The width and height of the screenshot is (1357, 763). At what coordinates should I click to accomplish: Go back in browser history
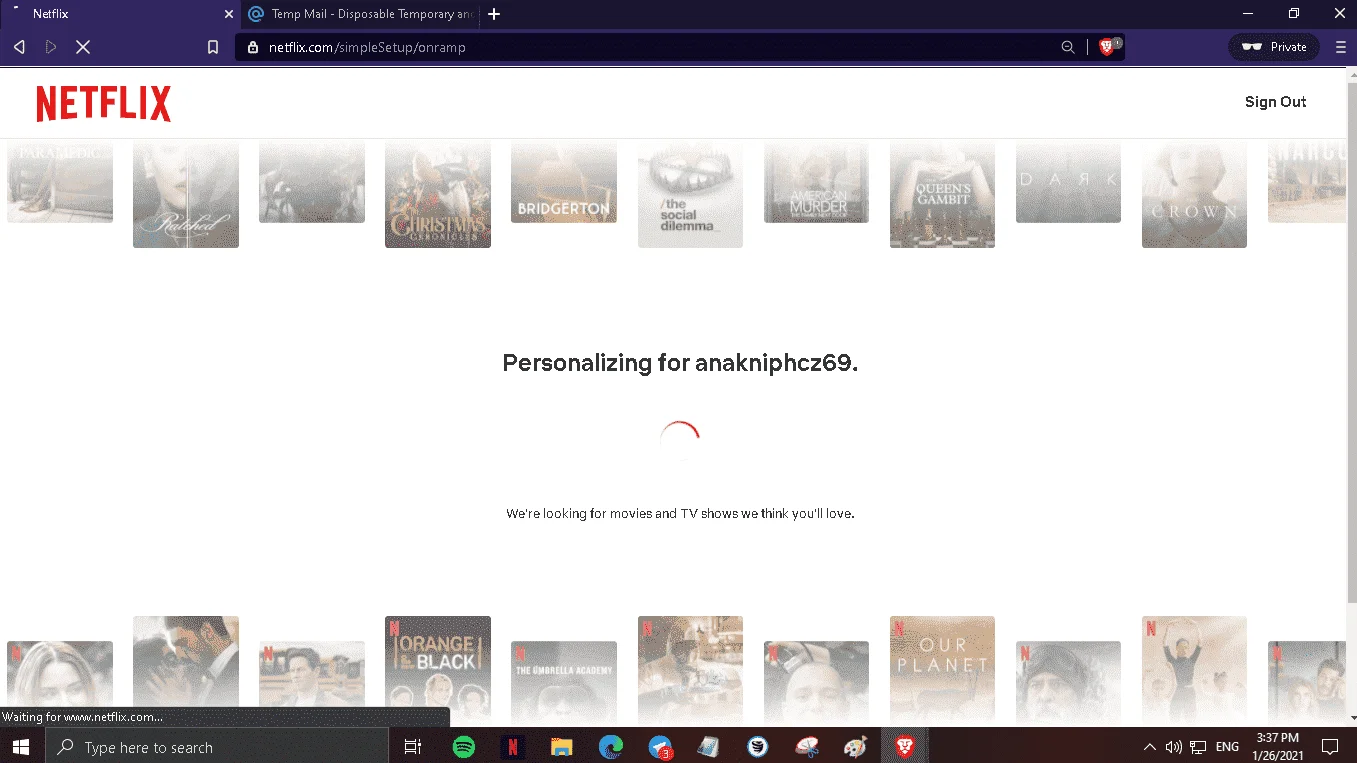pos(19,47)
